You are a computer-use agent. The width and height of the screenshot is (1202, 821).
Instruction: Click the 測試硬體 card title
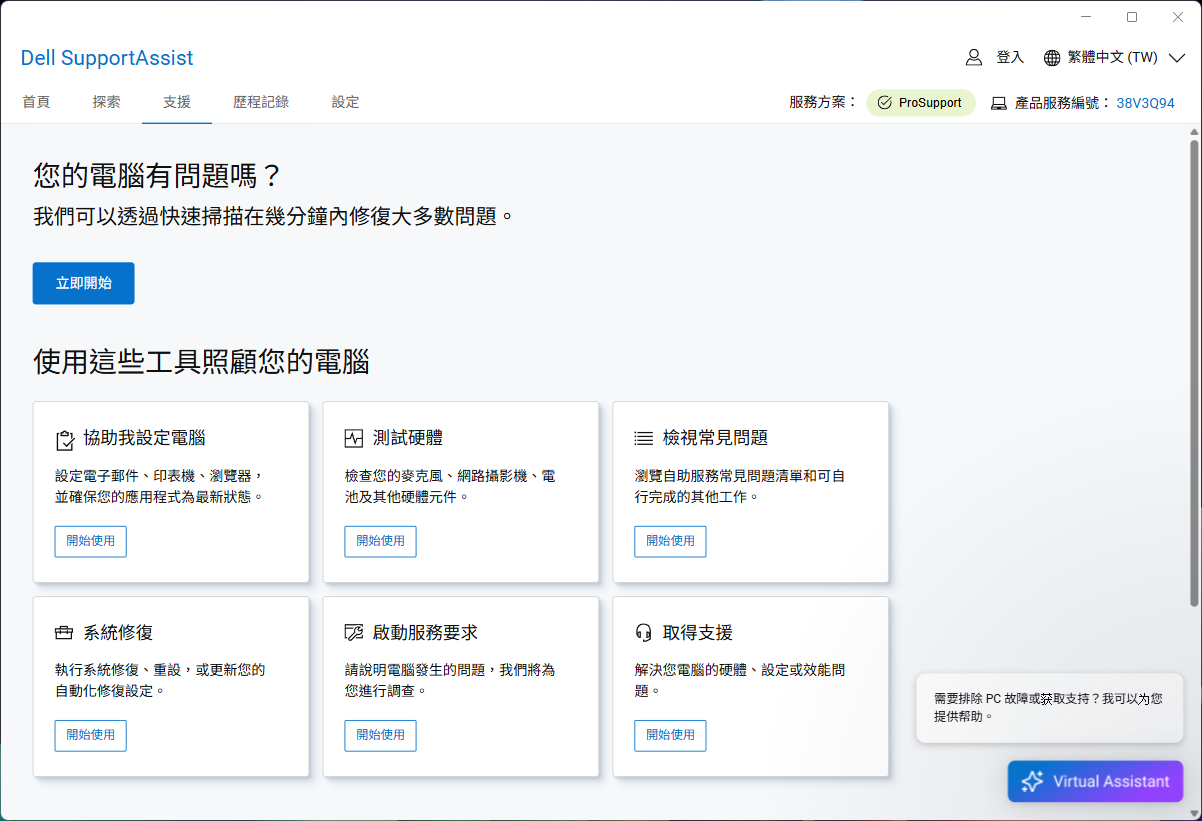[408, 438]
